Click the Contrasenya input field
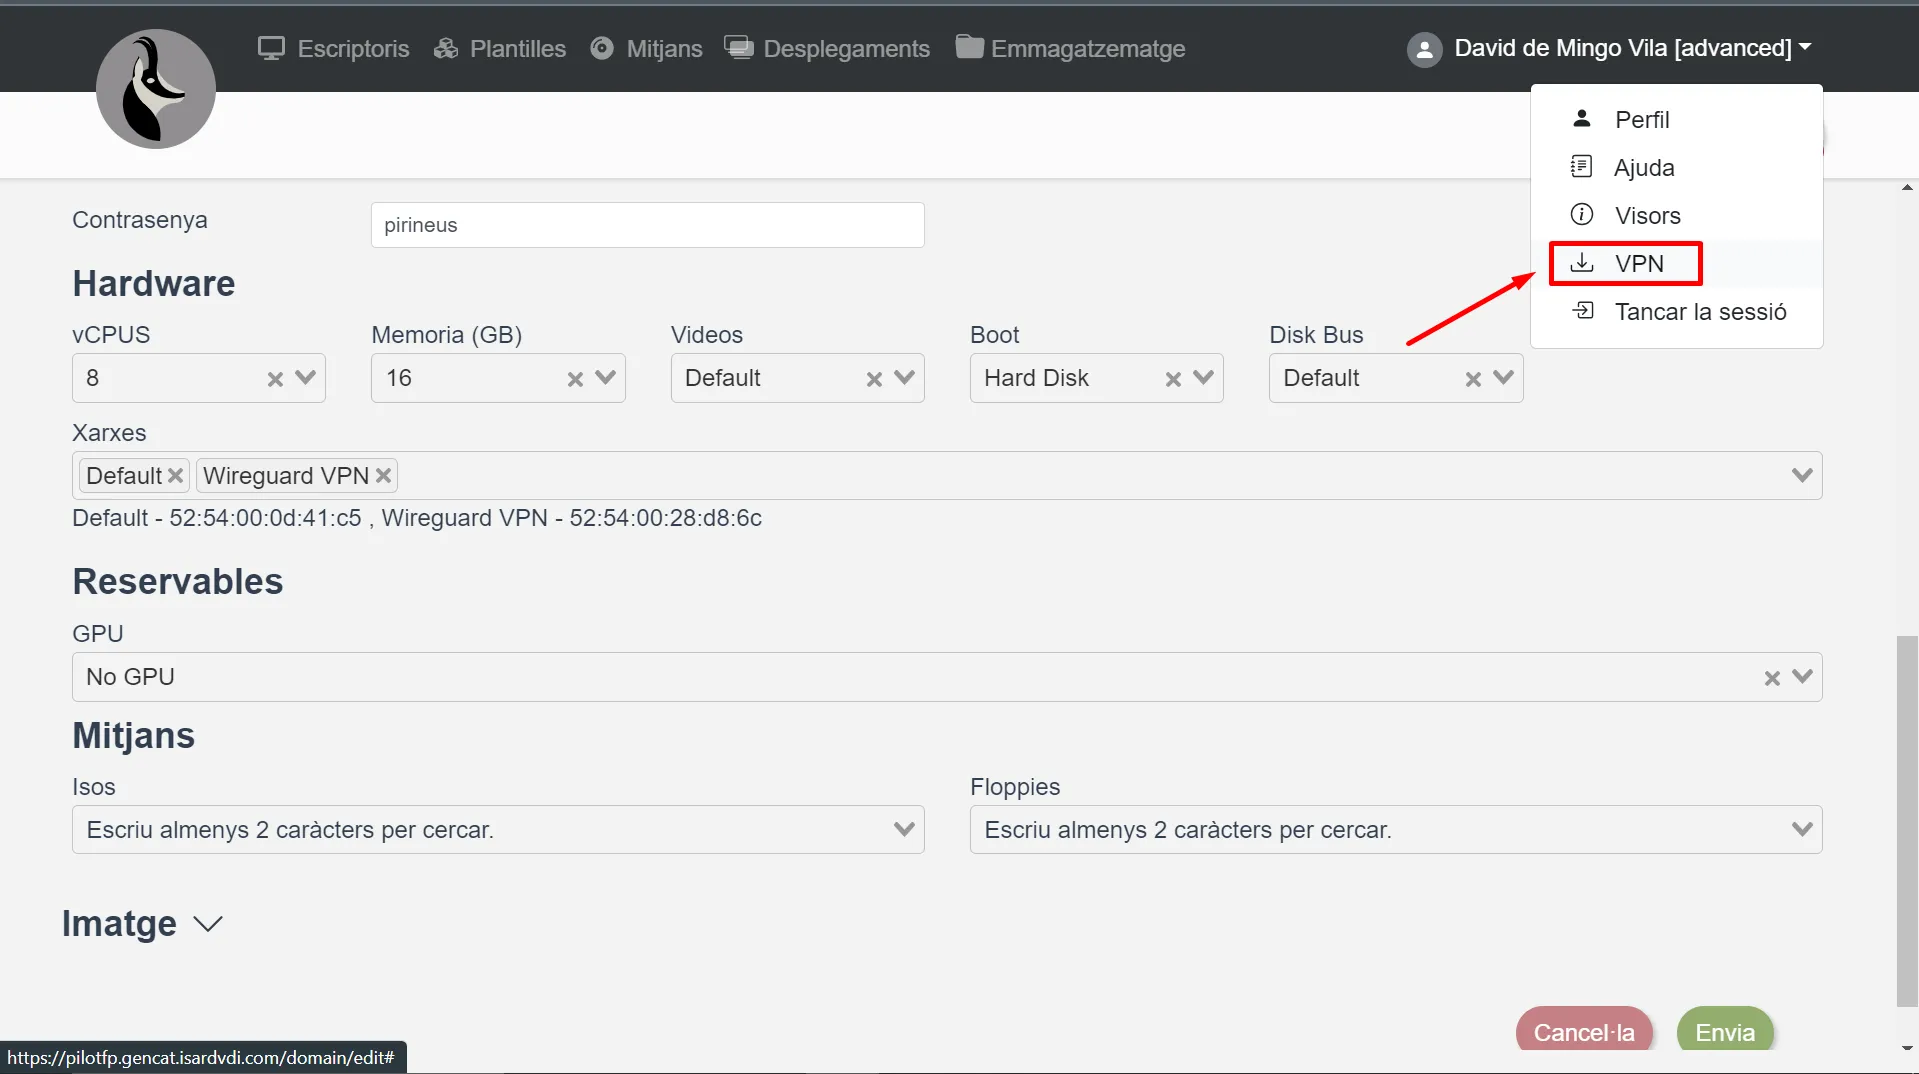The image size is (1919, 1074). (647, 225)
